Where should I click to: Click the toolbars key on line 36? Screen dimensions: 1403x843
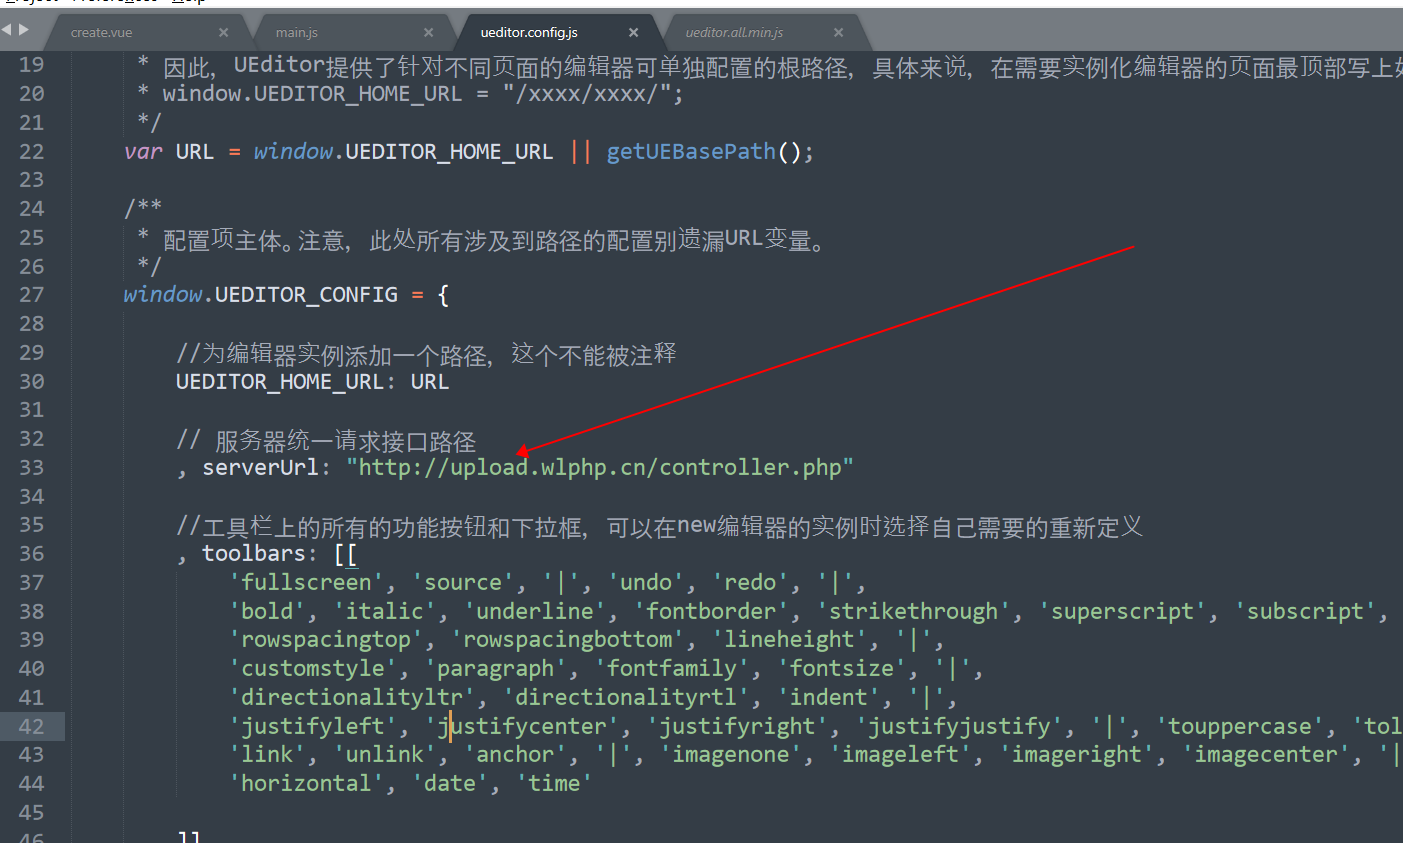[x=253, y=553]
